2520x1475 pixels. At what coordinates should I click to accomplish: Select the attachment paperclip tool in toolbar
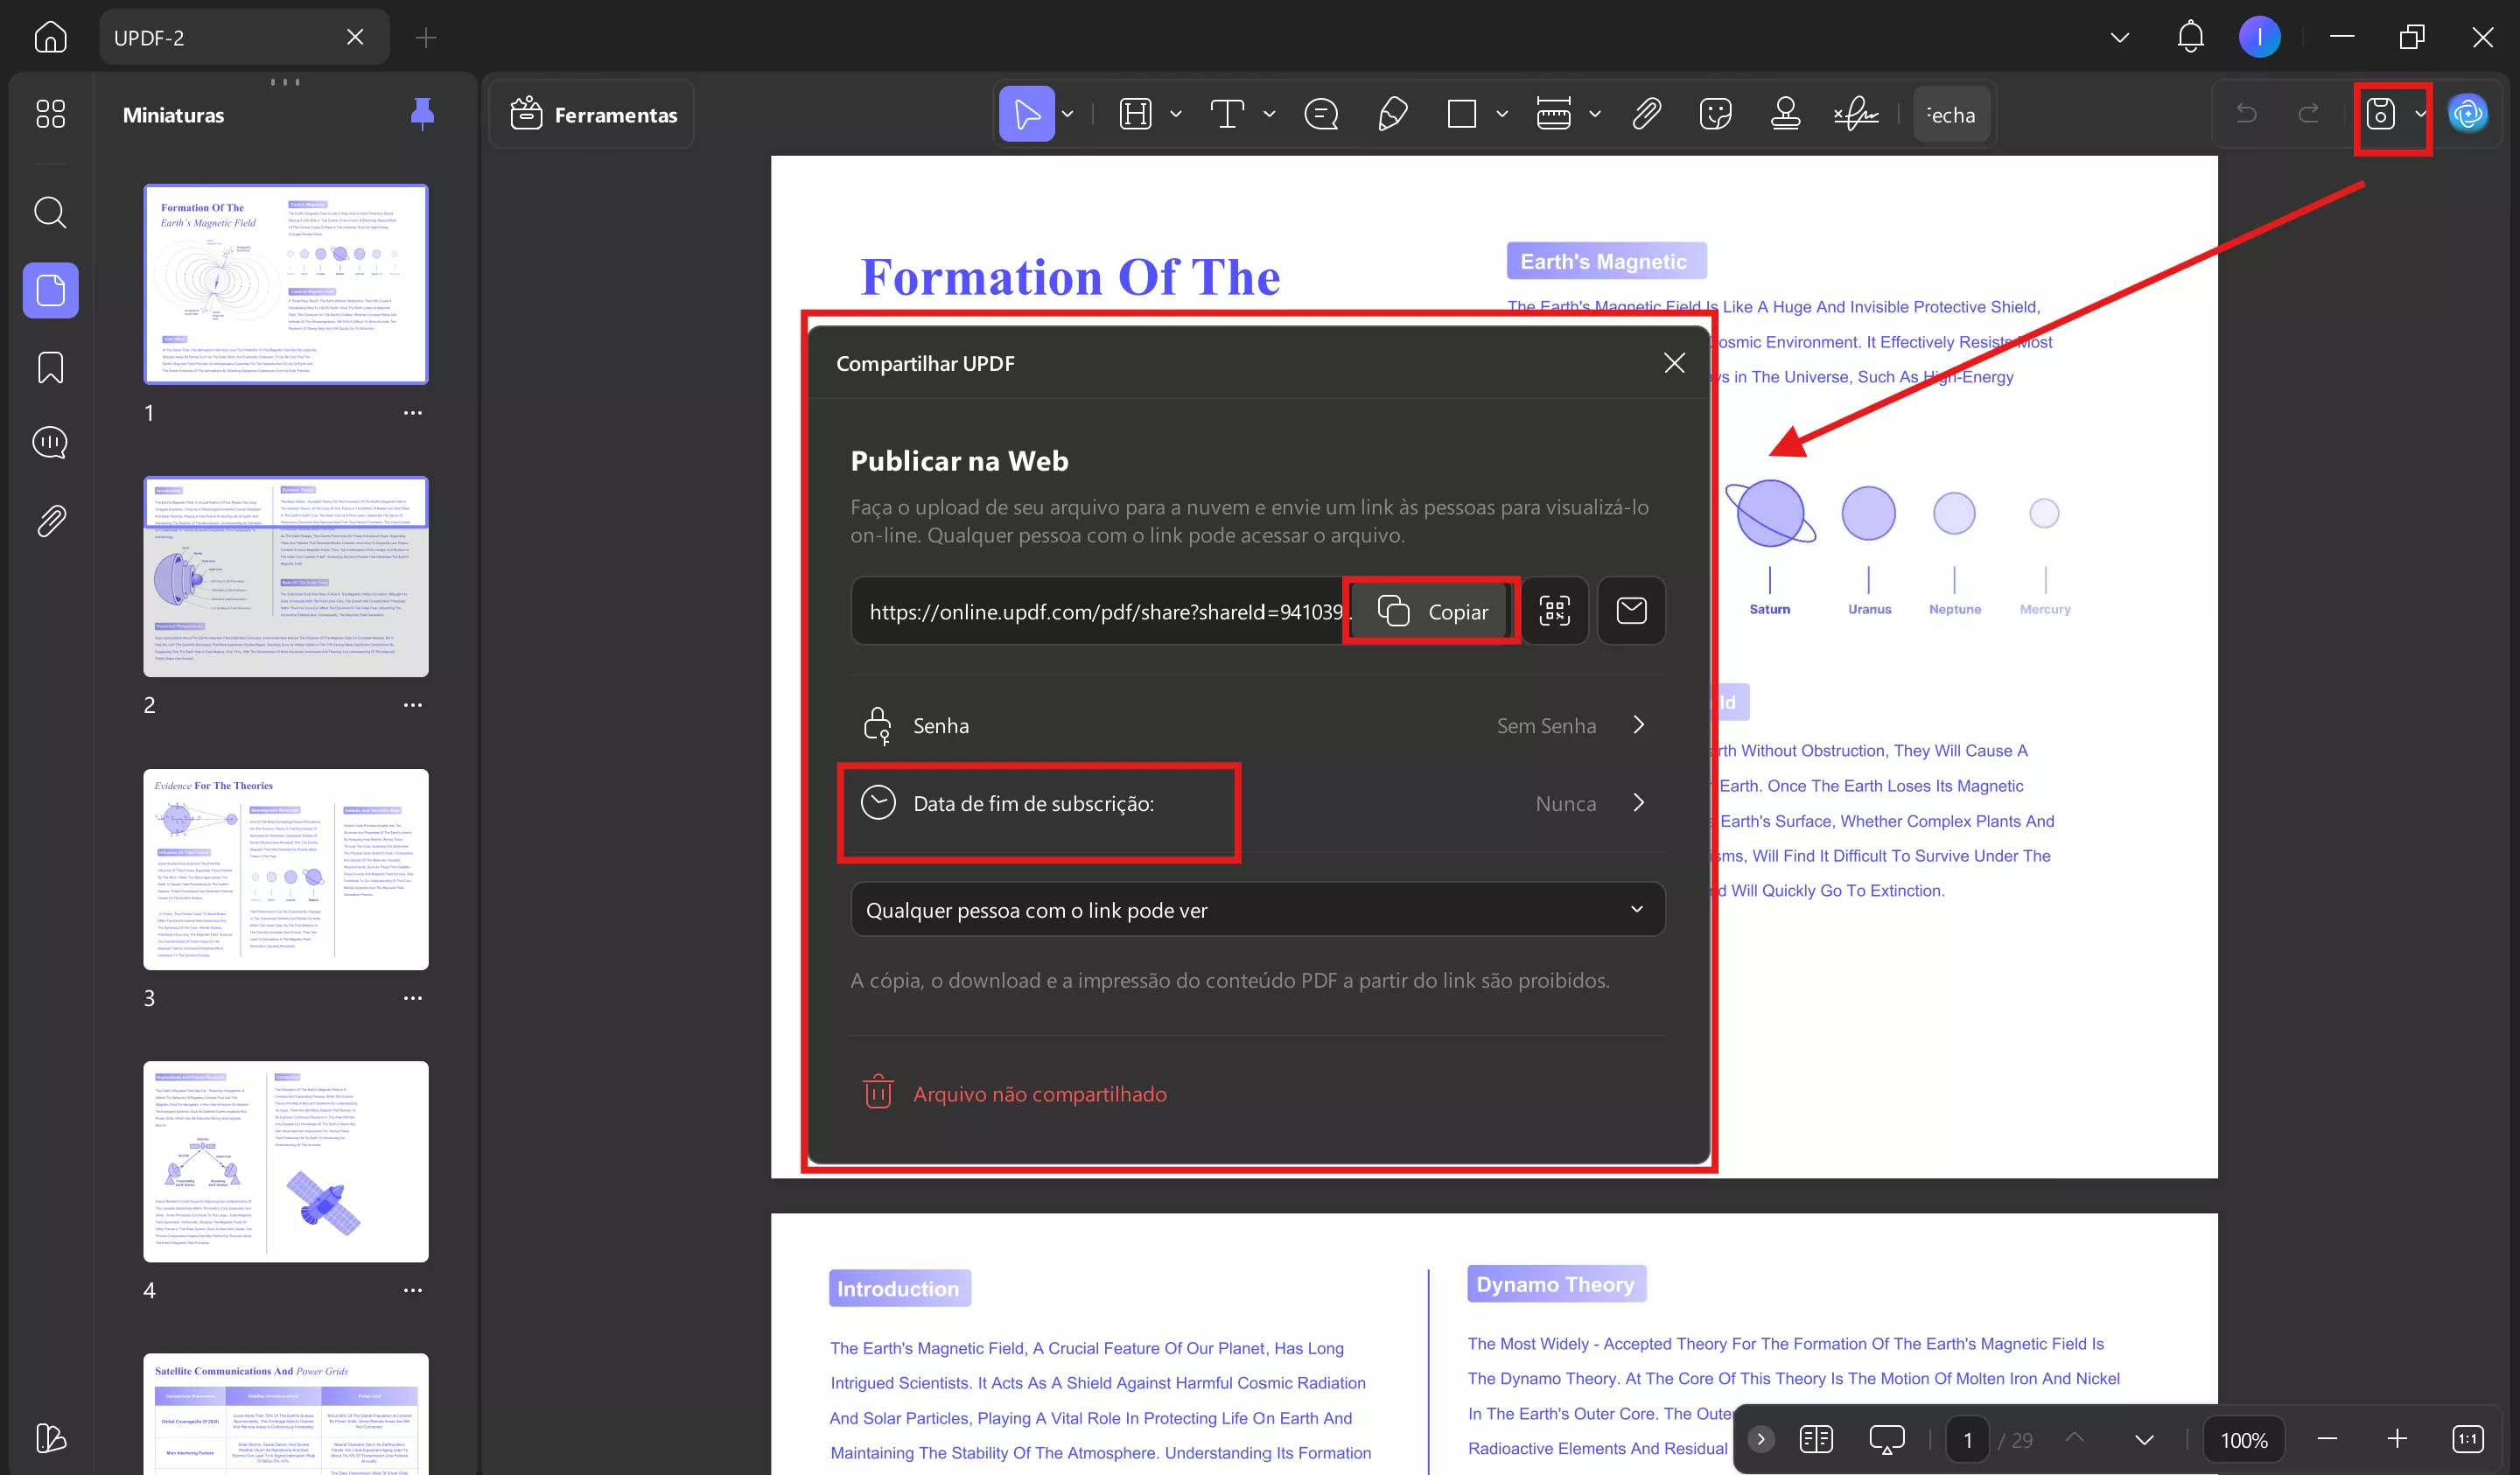(1647, 114)
